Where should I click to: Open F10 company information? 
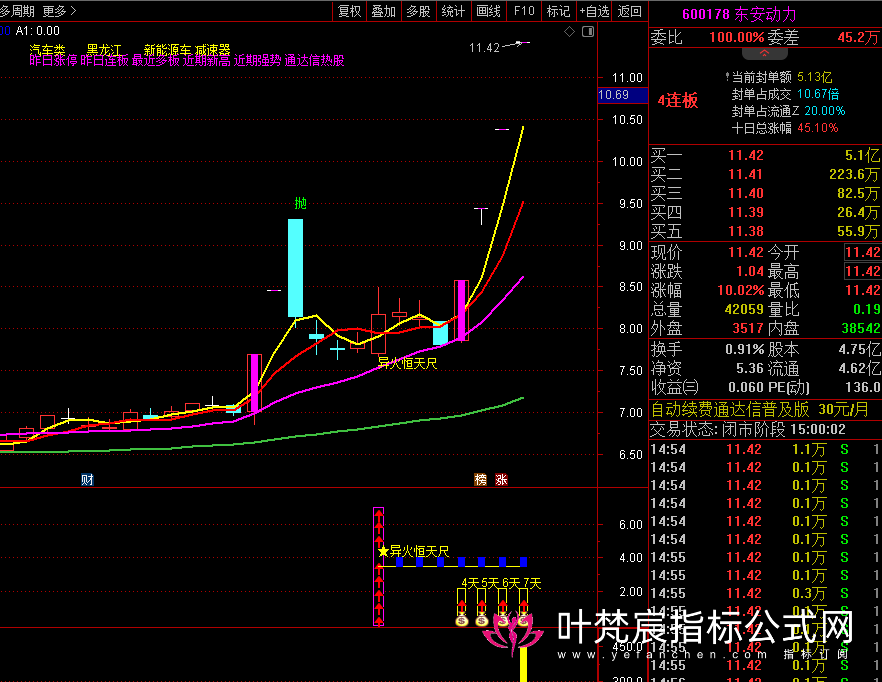[524, 11]
